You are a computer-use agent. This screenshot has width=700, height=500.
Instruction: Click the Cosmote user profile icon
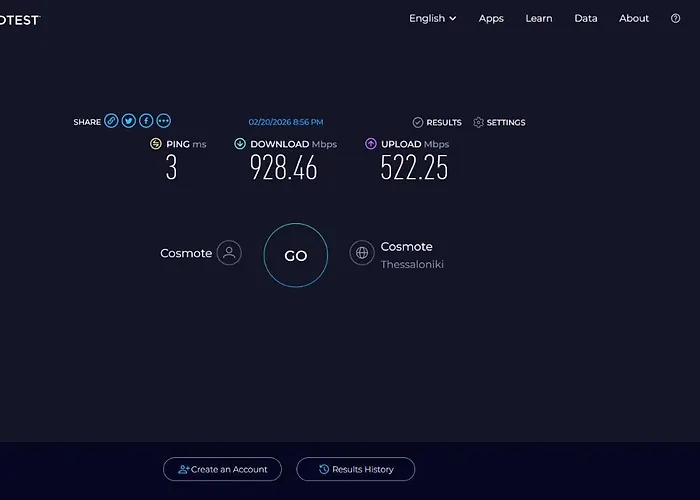pos(229,253)
